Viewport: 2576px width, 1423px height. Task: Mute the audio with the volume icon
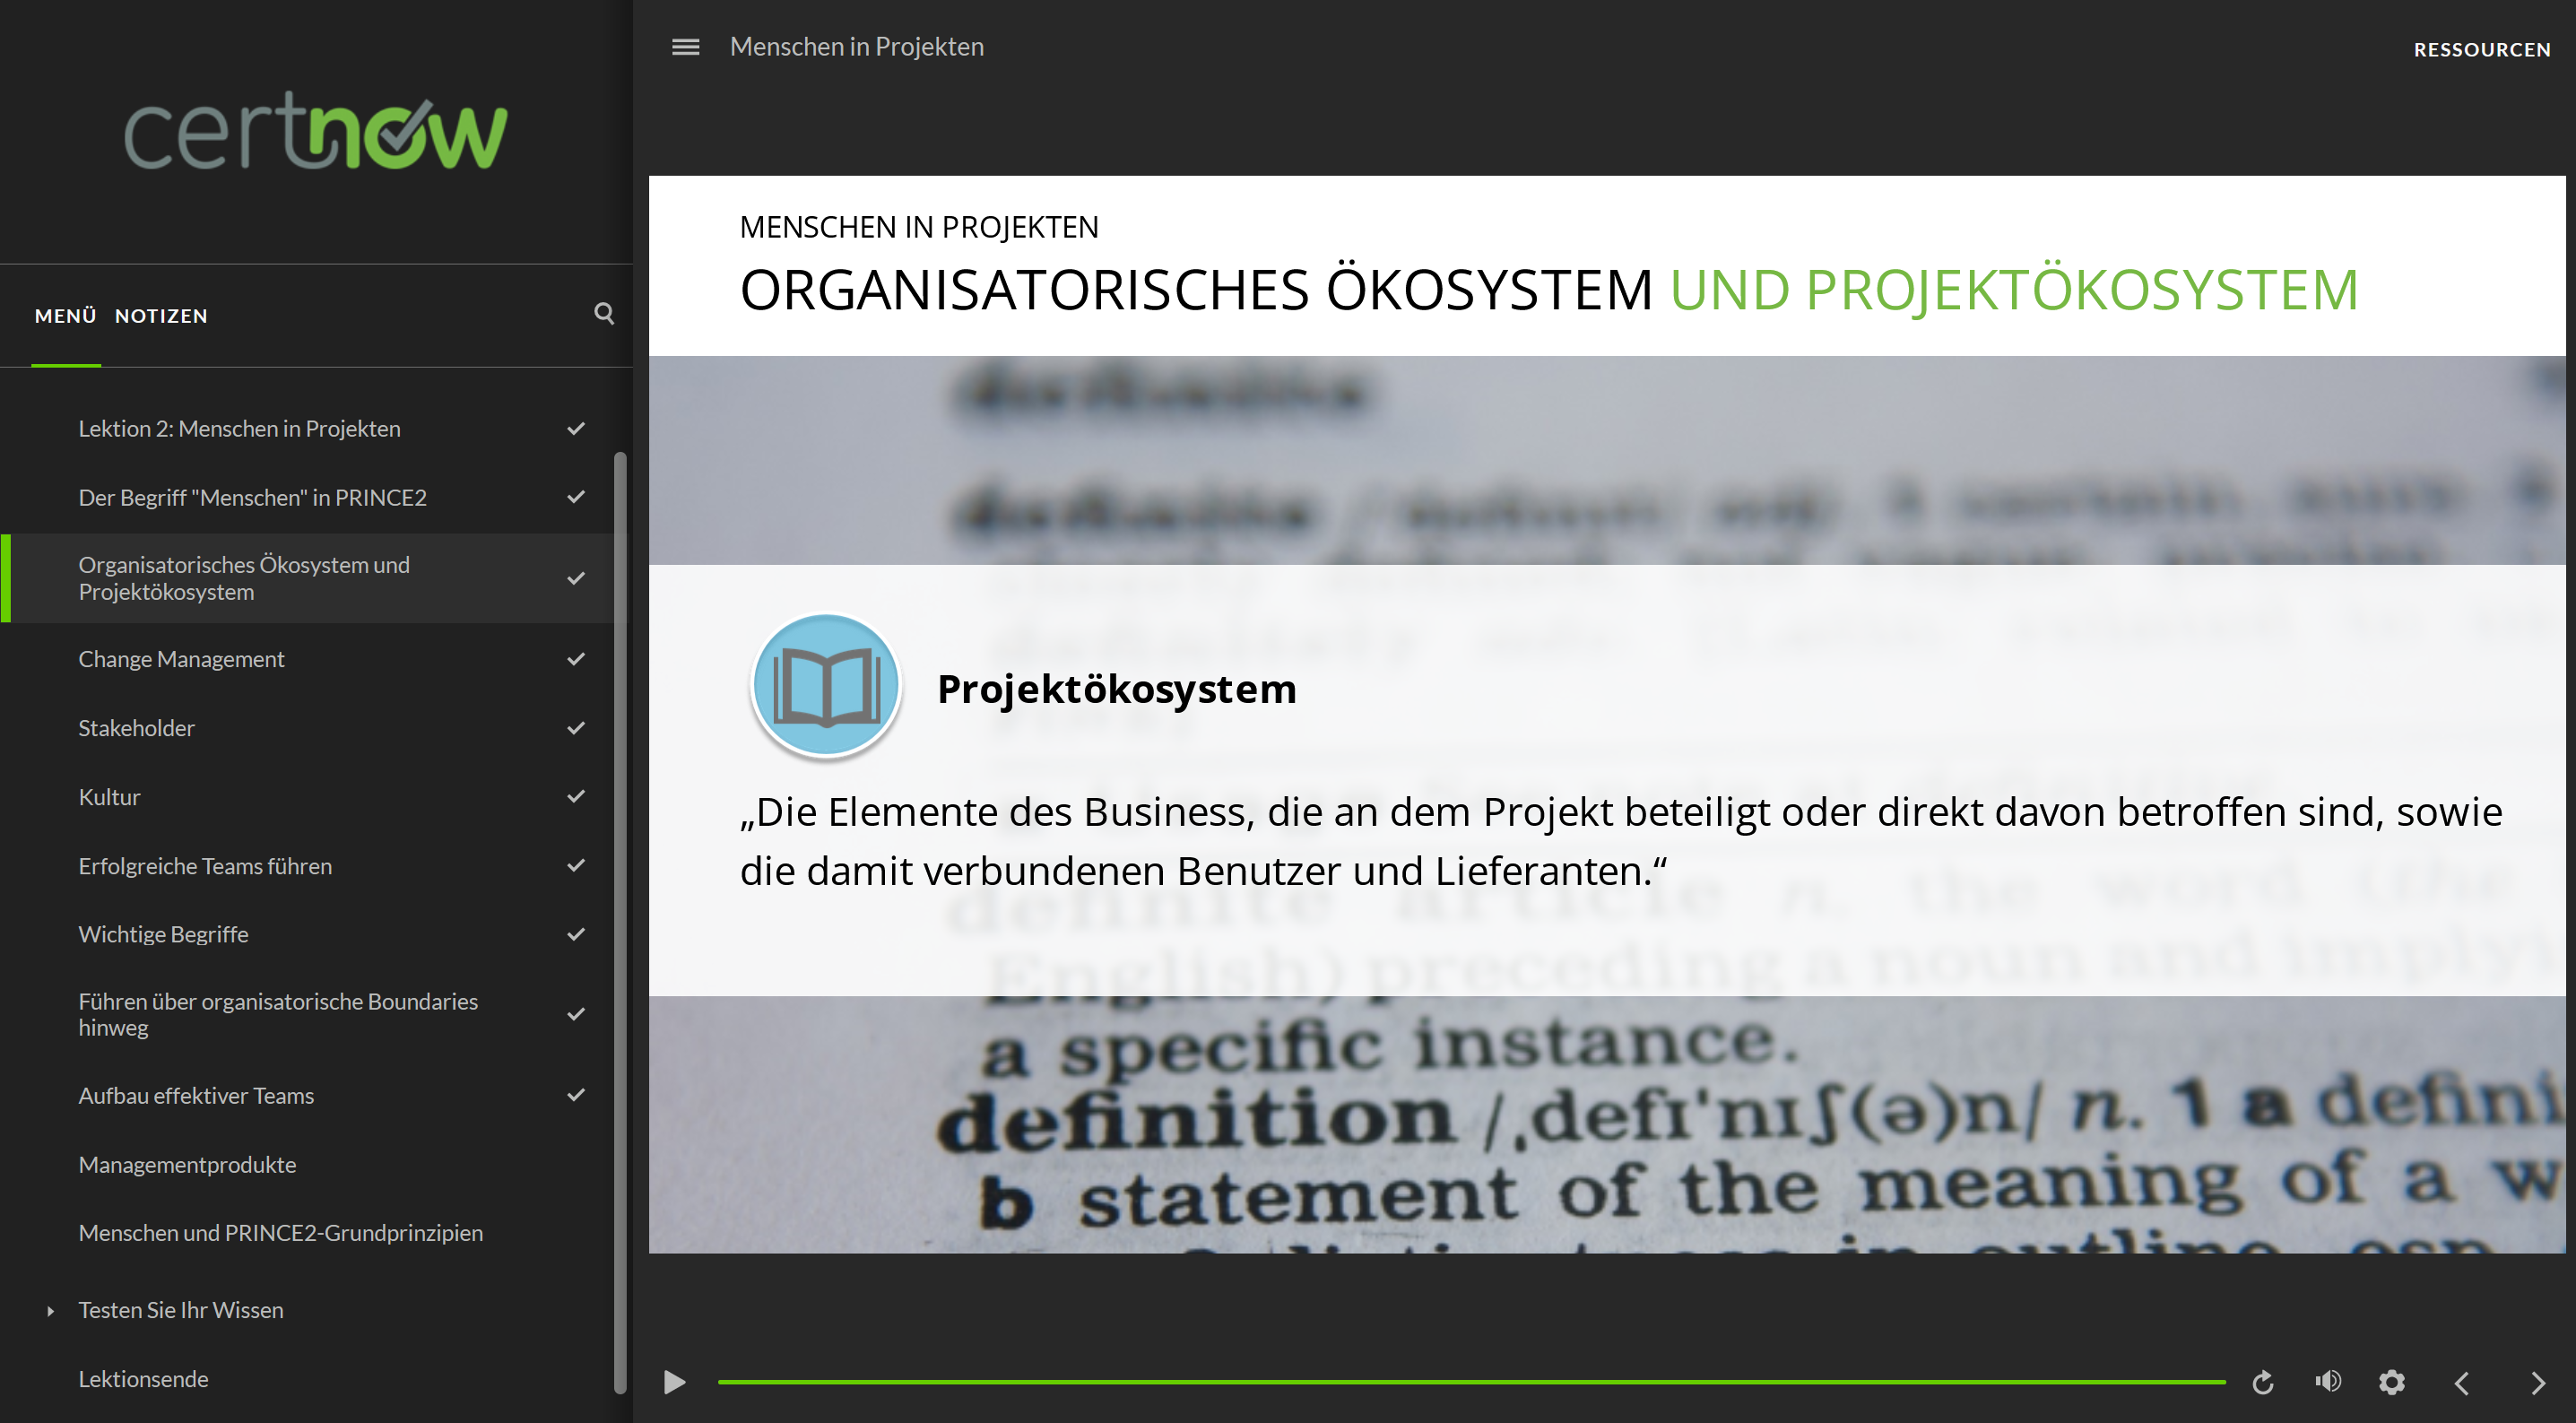click(x=2328, y=1381)
